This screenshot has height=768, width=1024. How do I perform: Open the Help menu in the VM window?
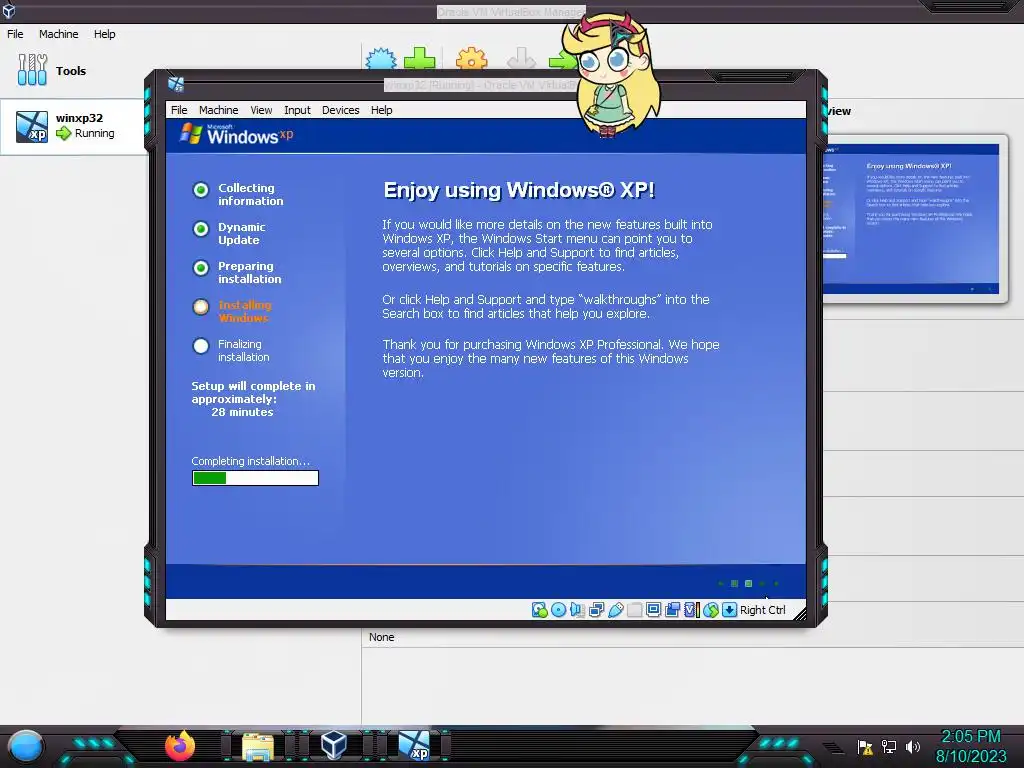(x=381, y=110)
